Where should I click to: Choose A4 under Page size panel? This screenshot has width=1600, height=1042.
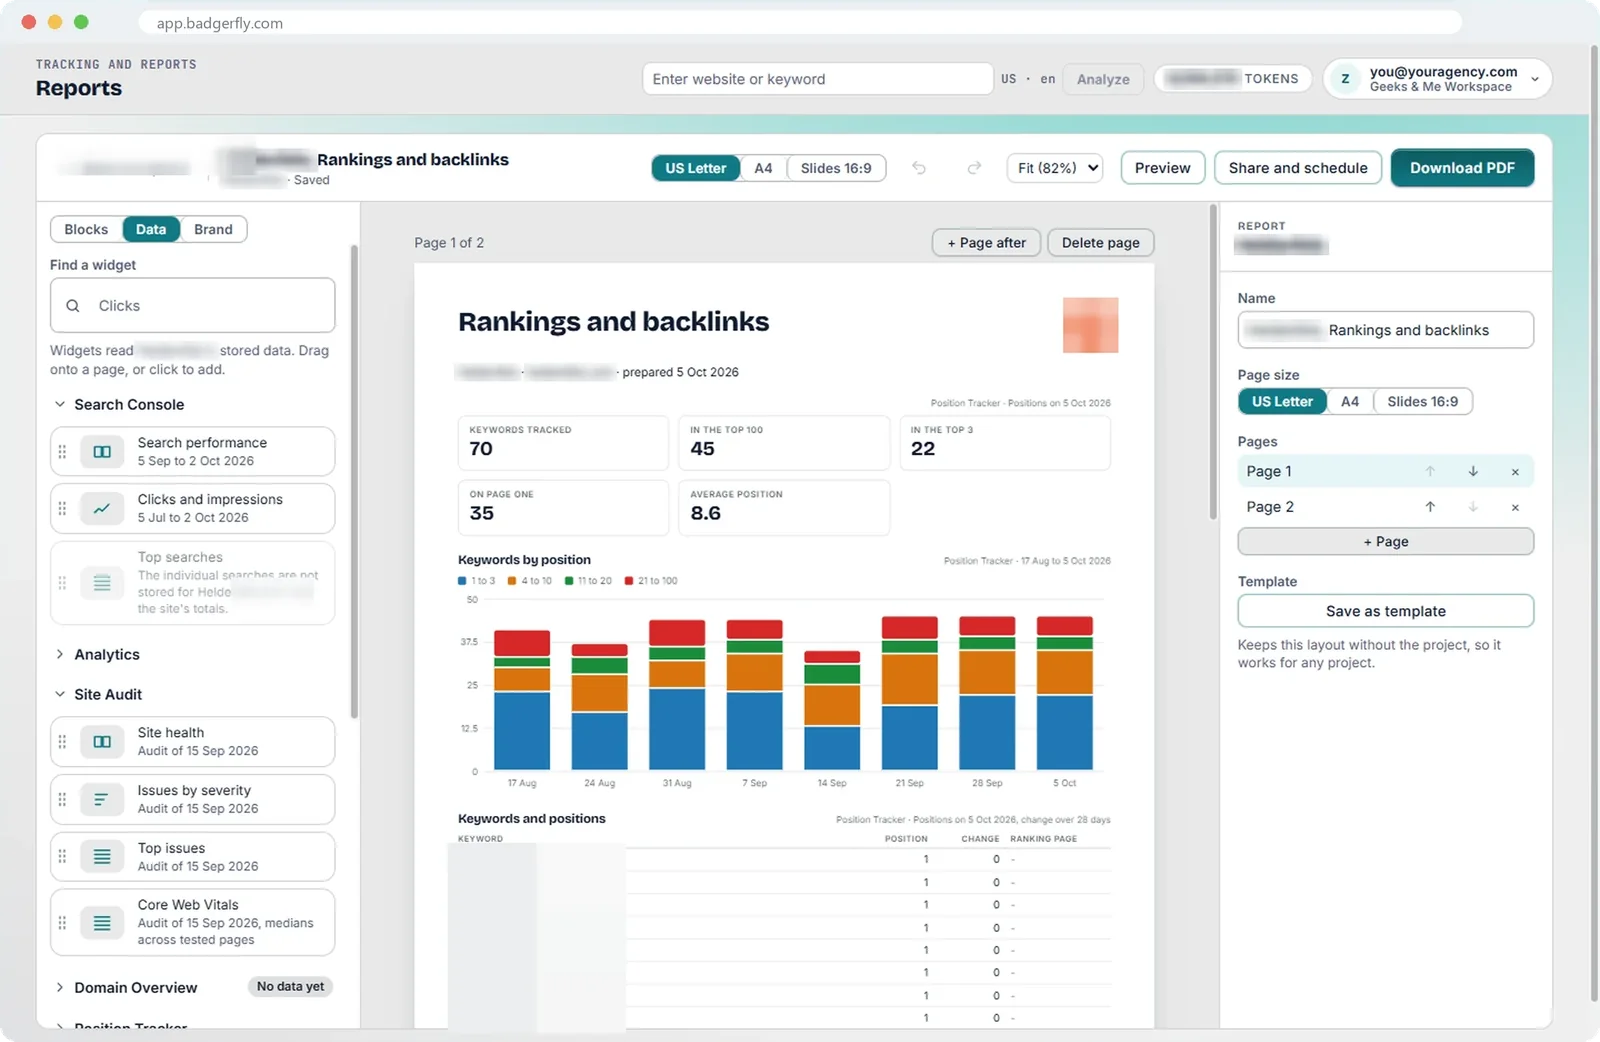click(1350, 401)
